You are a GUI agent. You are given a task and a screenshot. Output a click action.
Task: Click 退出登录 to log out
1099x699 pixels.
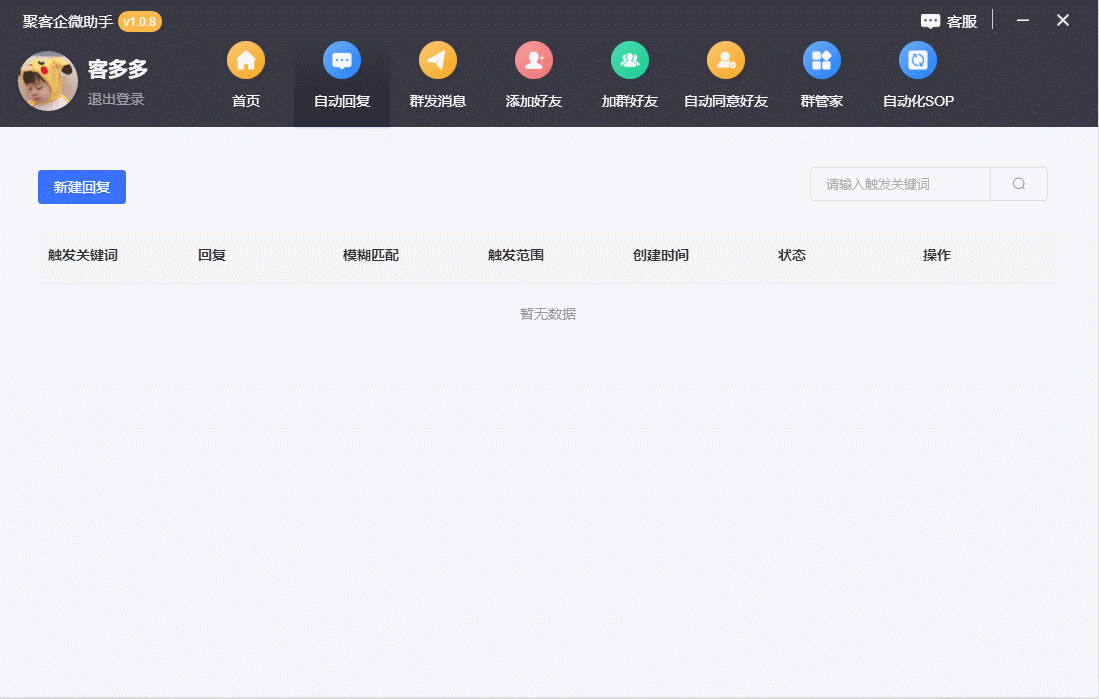click(116, 99)
